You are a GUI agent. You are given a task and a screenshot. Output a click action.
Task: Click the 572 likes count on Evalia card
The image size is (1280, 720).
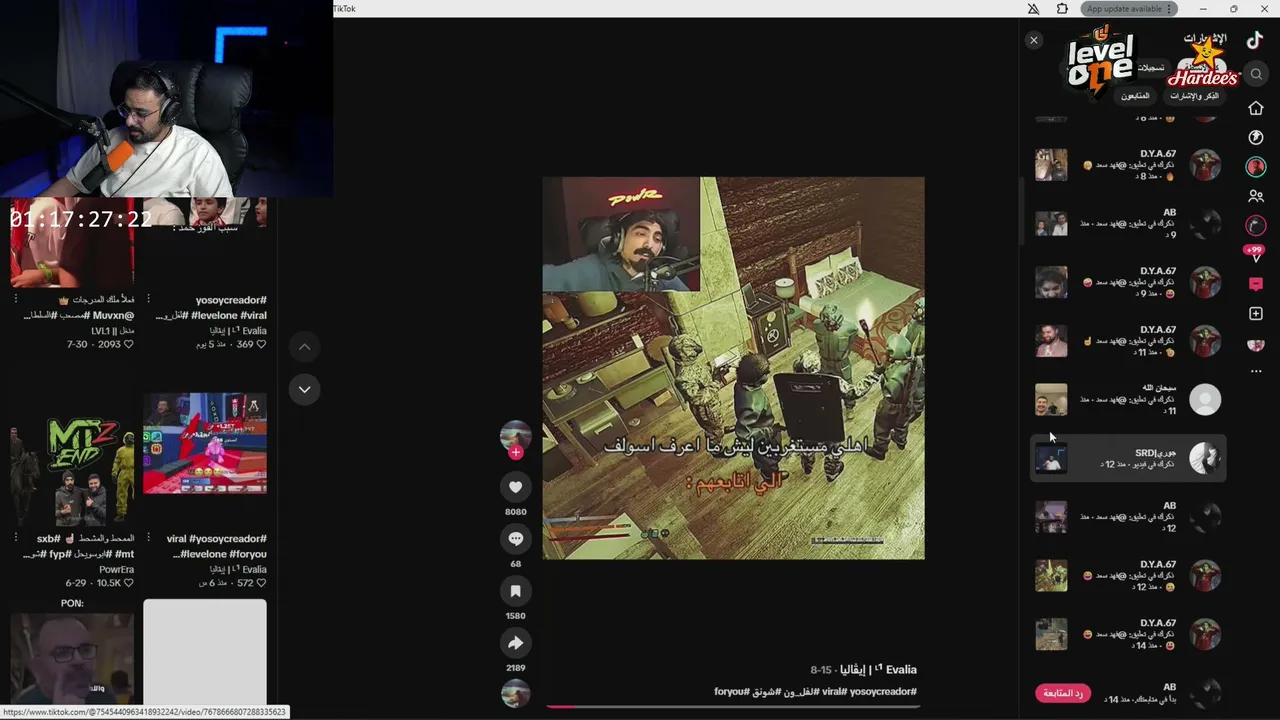tap(245, 583)
